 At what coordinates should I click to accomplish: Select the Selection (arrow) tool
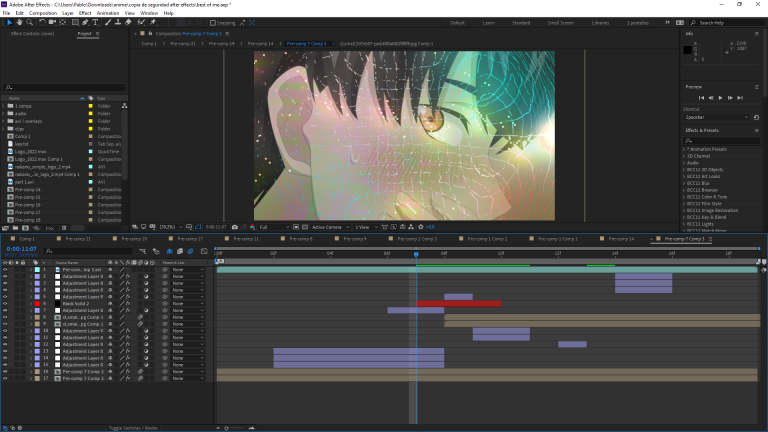coord(9,23)
